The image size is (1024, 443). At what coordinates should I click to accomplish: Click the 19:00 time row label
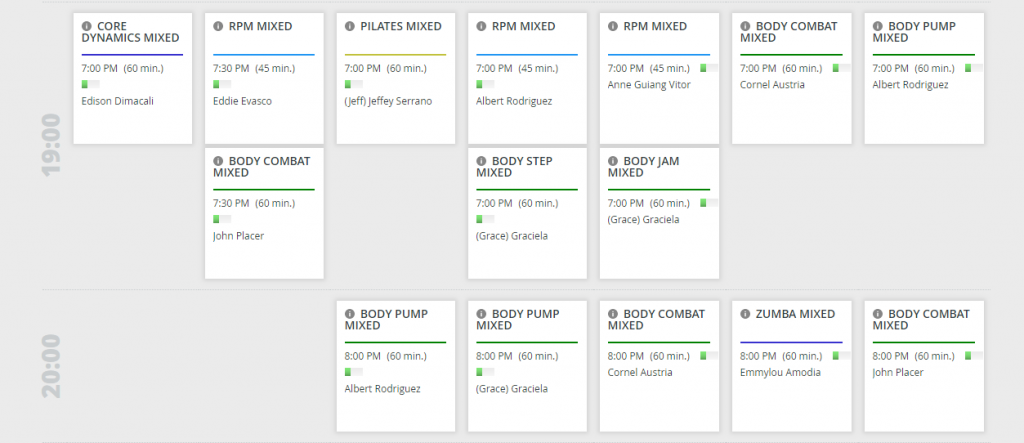pyautogui.click(x=52, y=147)
